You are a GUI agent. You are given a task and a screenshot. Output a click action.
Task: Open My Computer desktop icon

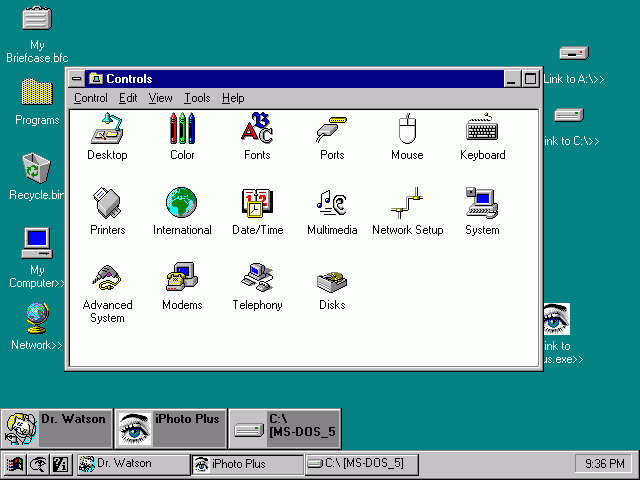click(37, 243)
